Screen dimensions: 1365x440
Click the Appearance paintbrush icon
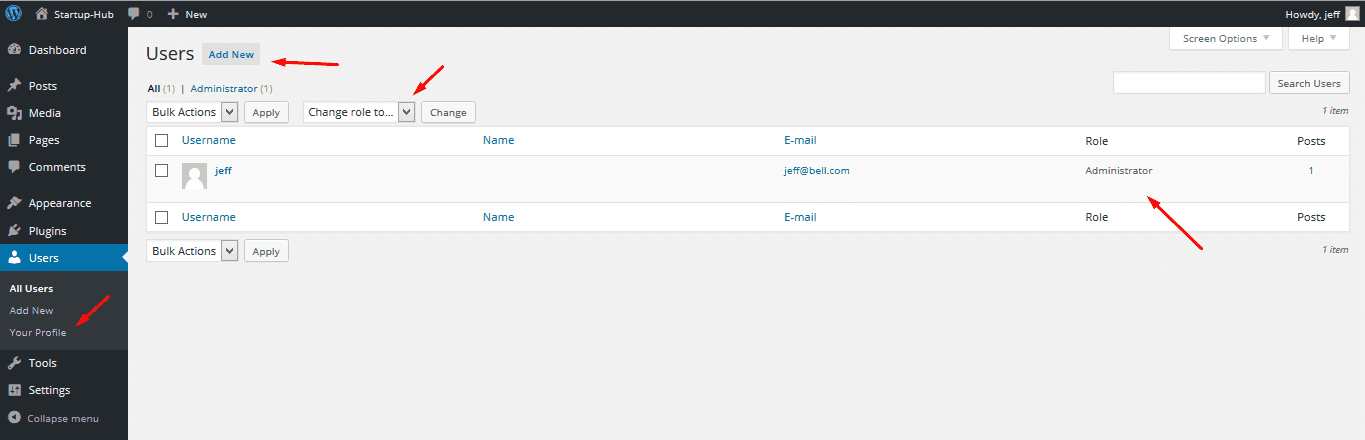(x=14, y=203)
